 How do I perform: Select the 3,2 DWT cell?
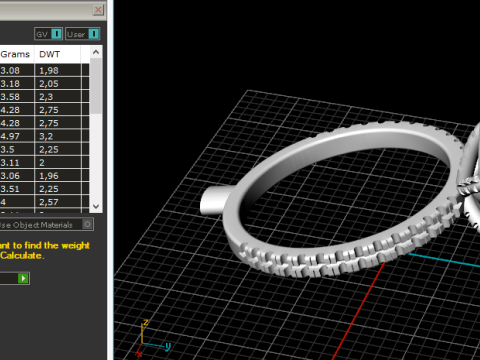(58, 136)
